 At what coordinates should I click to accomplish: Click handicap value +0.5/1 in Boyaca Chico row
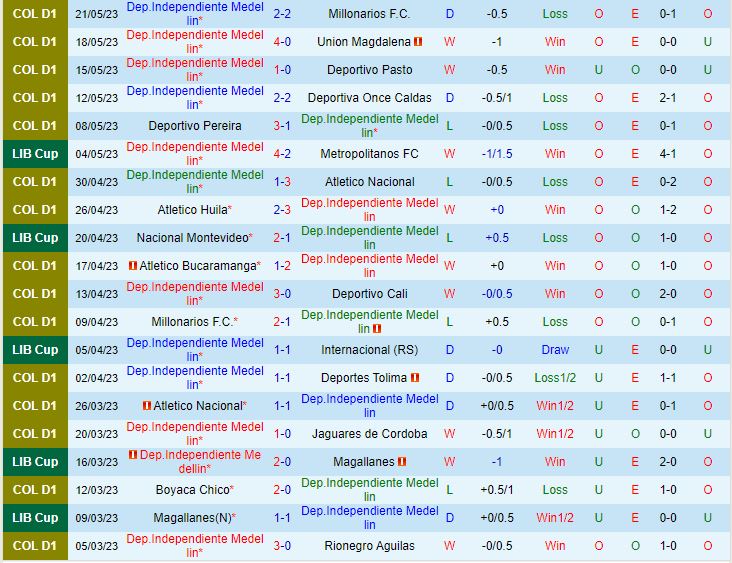pyautogui.click(x=497, y=490)
